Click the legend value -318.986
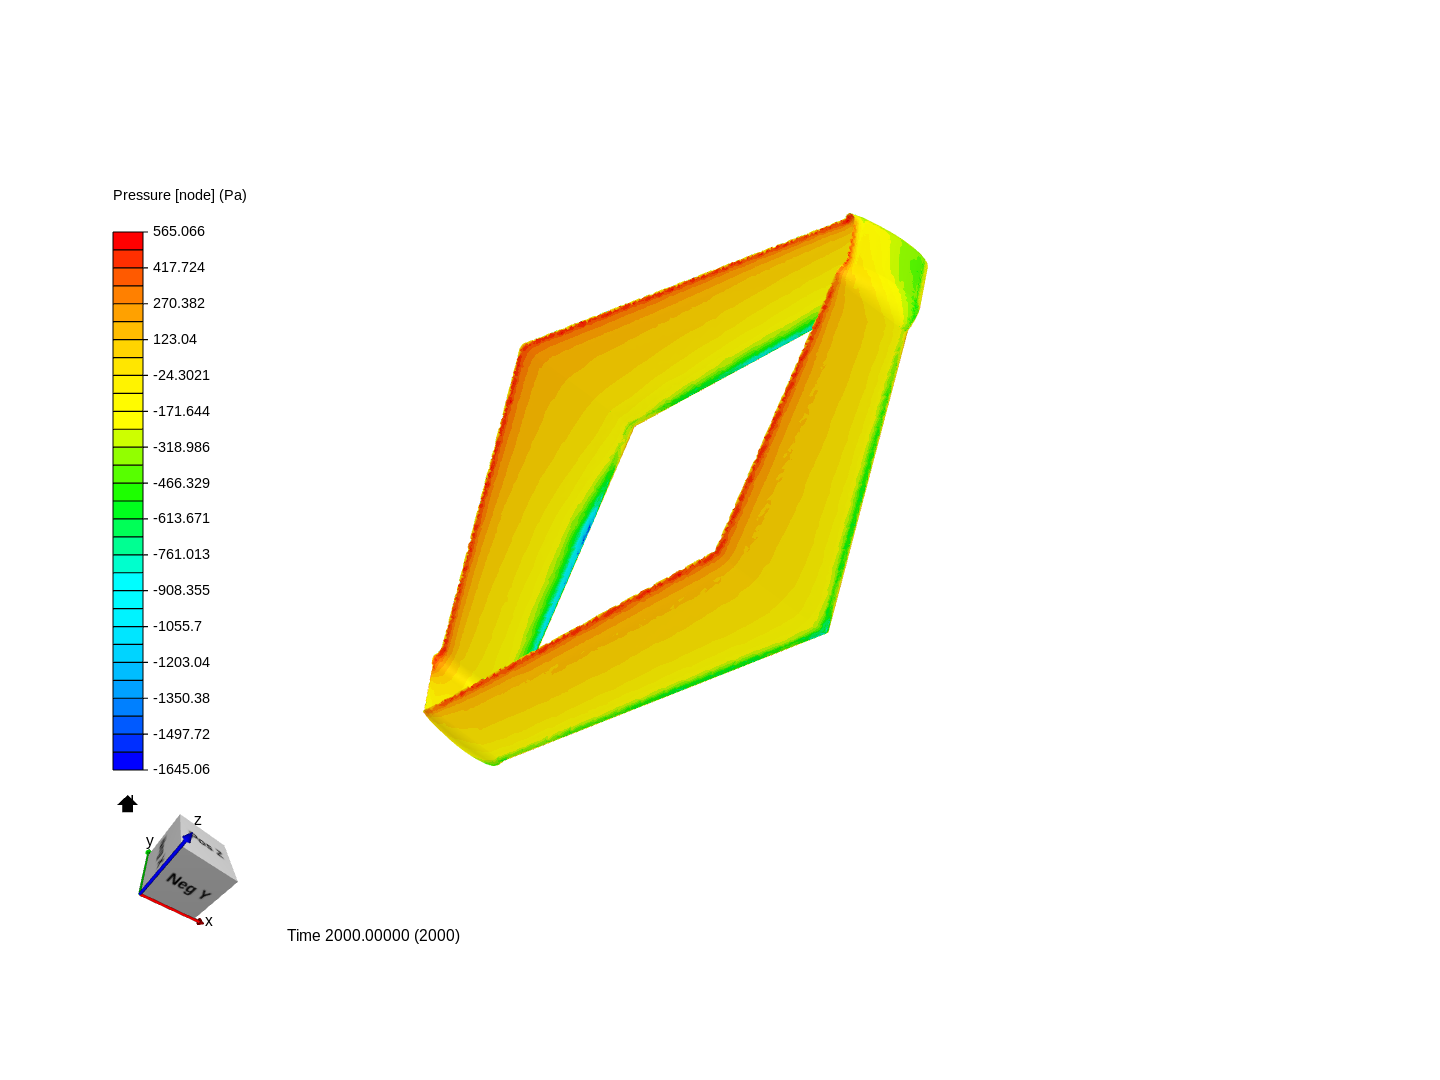 click(x=181, y=447)
